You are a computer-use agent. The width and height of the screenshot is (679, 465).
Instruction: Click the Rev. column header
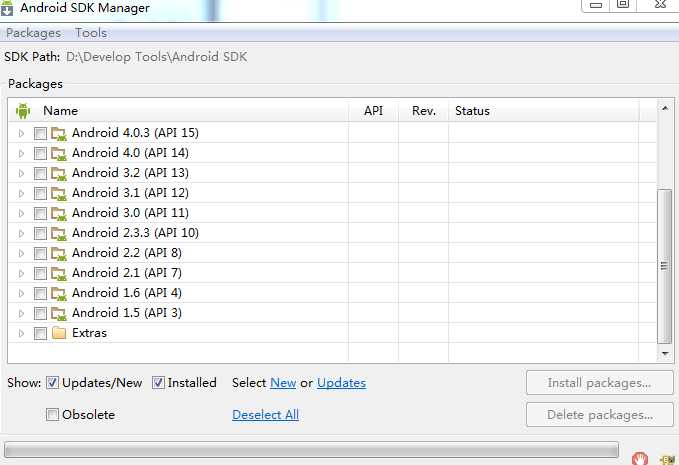click(424, 111)
